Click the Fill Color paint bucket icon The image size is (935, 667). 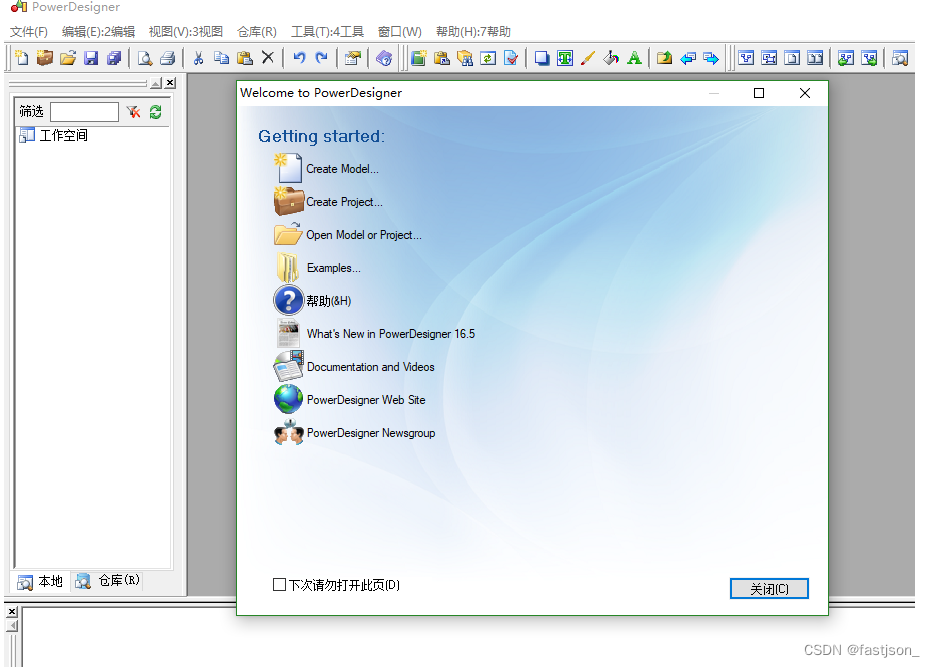coord(611,58)
